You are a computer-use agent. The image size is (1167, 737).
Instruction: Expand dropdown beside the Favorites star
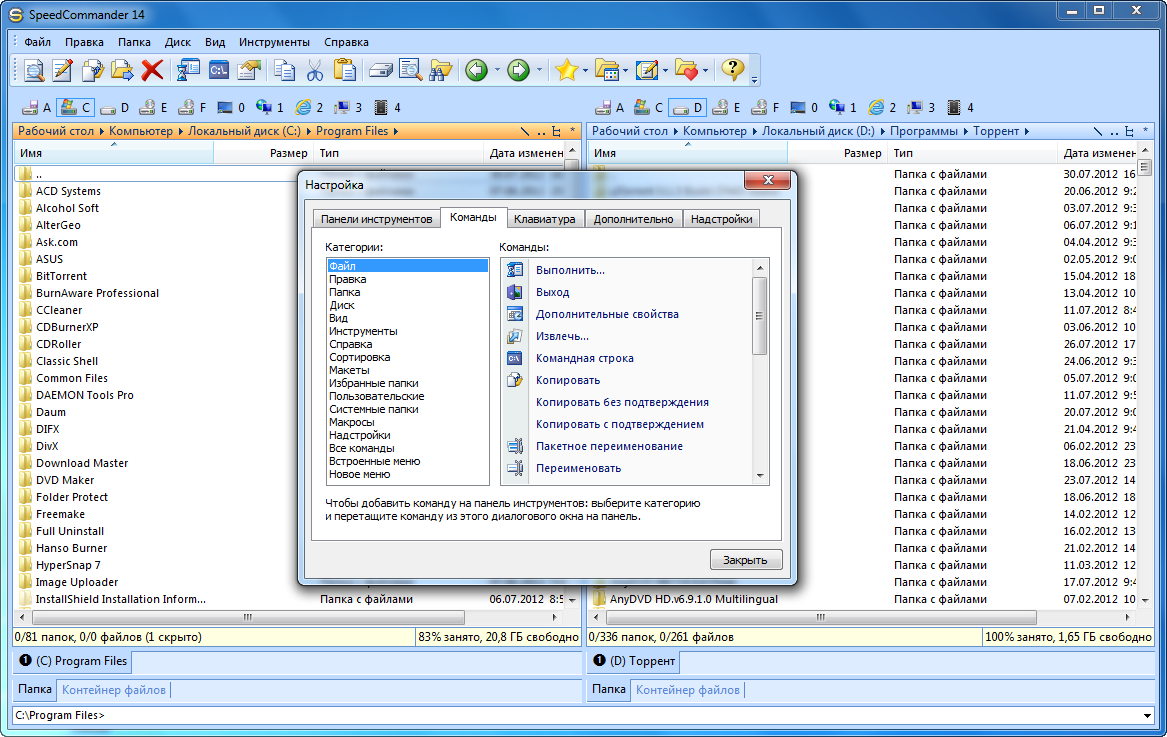[x=586, y=71]
